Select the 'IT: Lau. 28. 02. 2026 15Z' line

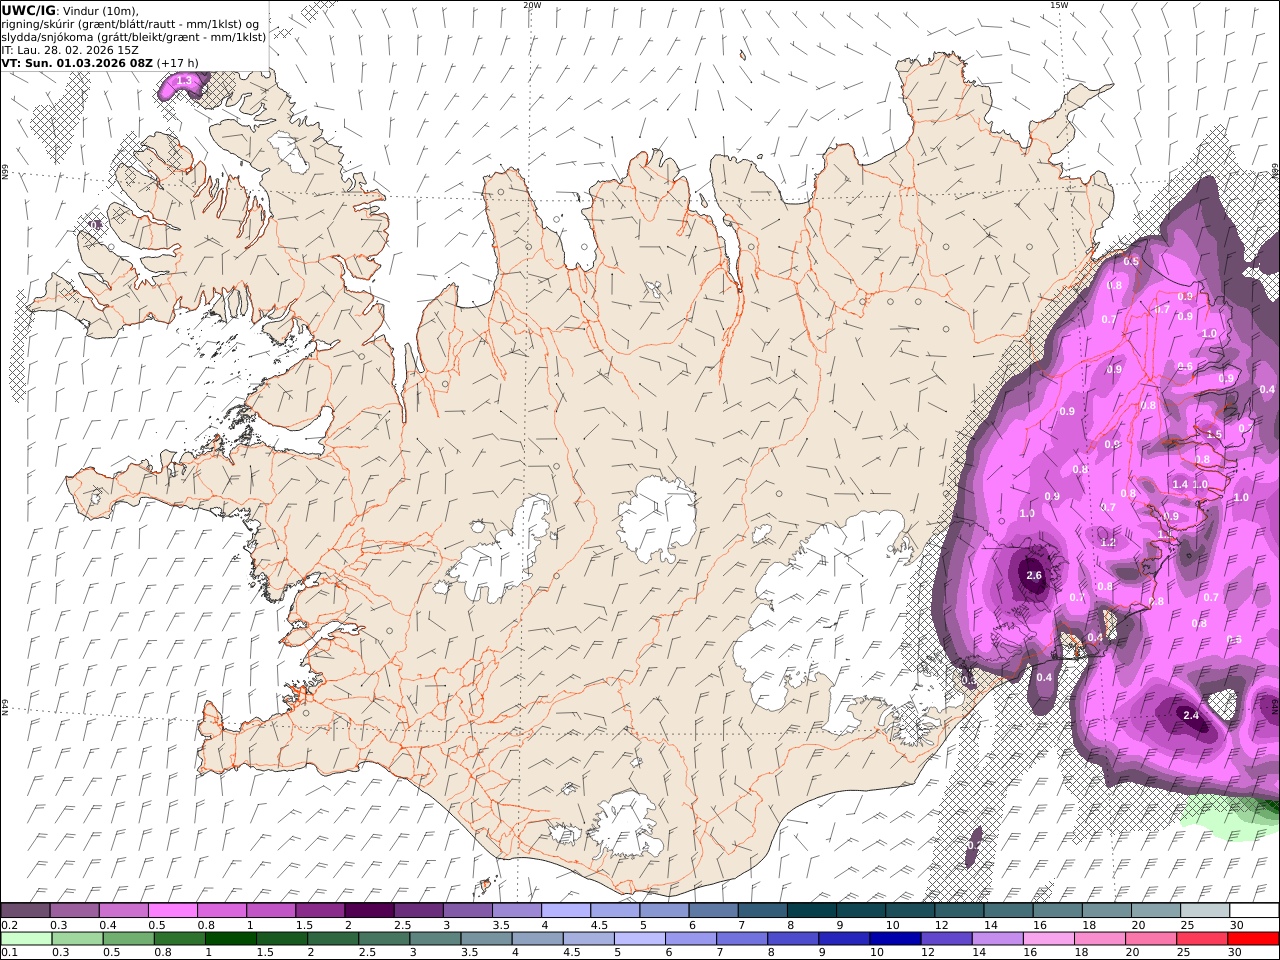point(70,49)
